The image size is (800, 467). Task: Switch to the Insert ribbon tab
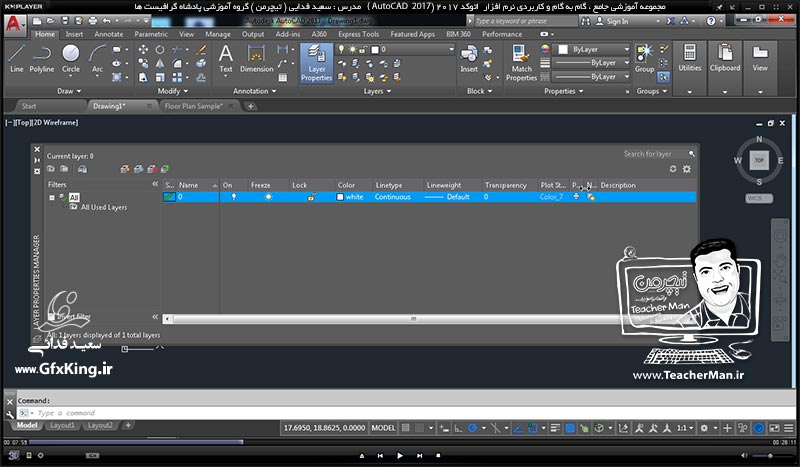(74, 34)
